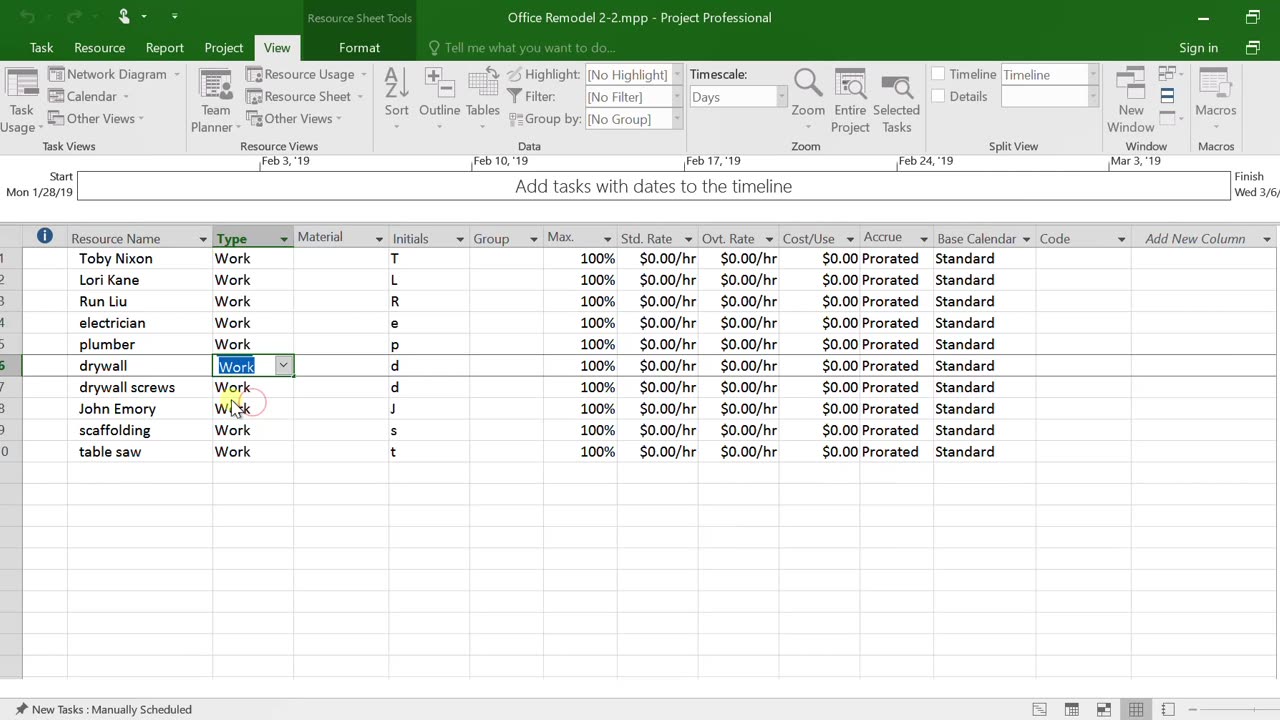Switch to Task Usage view in status bar

point(1072,709)
